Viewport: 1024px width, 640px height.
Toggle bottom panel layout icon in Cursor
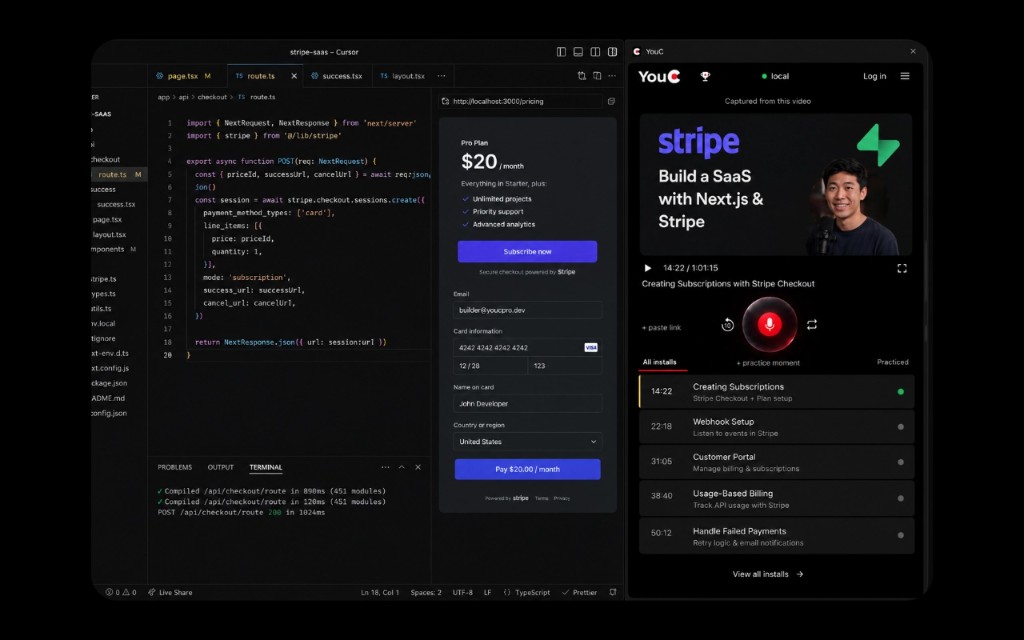tap(578, 52)
